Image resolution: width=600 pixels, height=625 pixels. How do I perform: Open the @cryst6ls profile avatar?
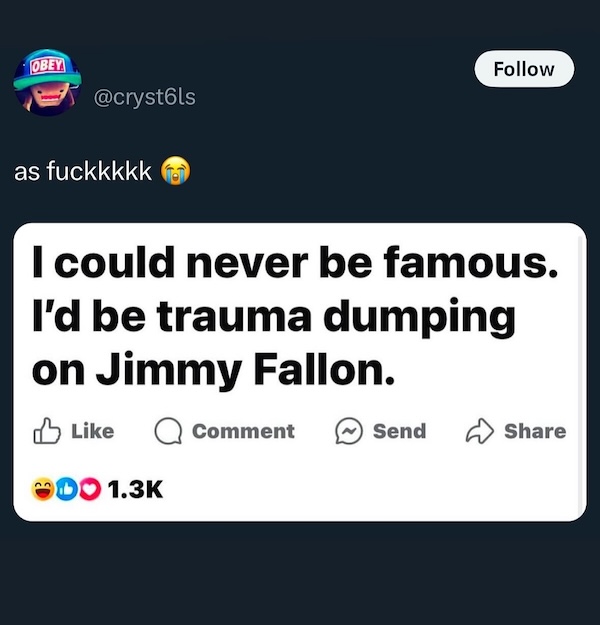tap(47, 83)
